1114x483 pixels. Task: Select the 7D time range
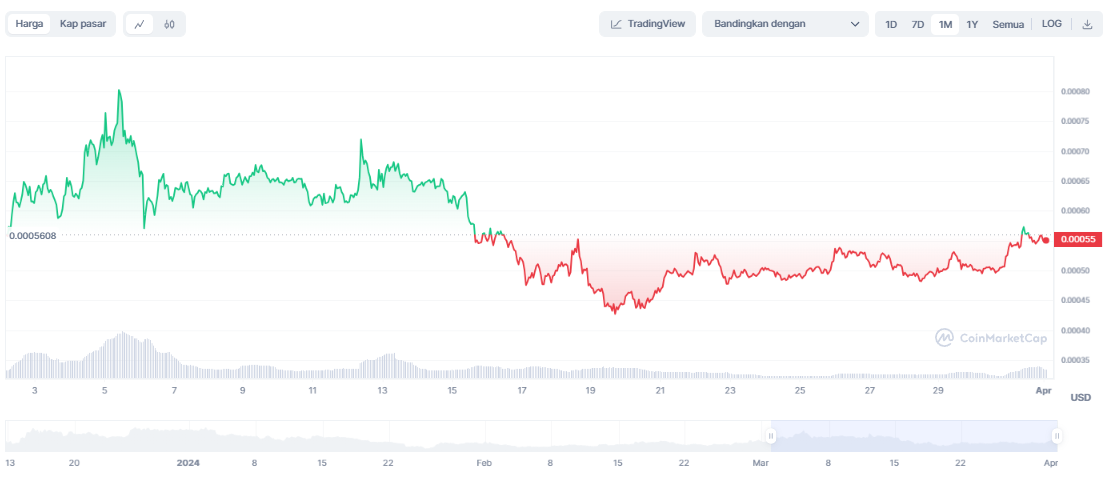coord(917,24)
